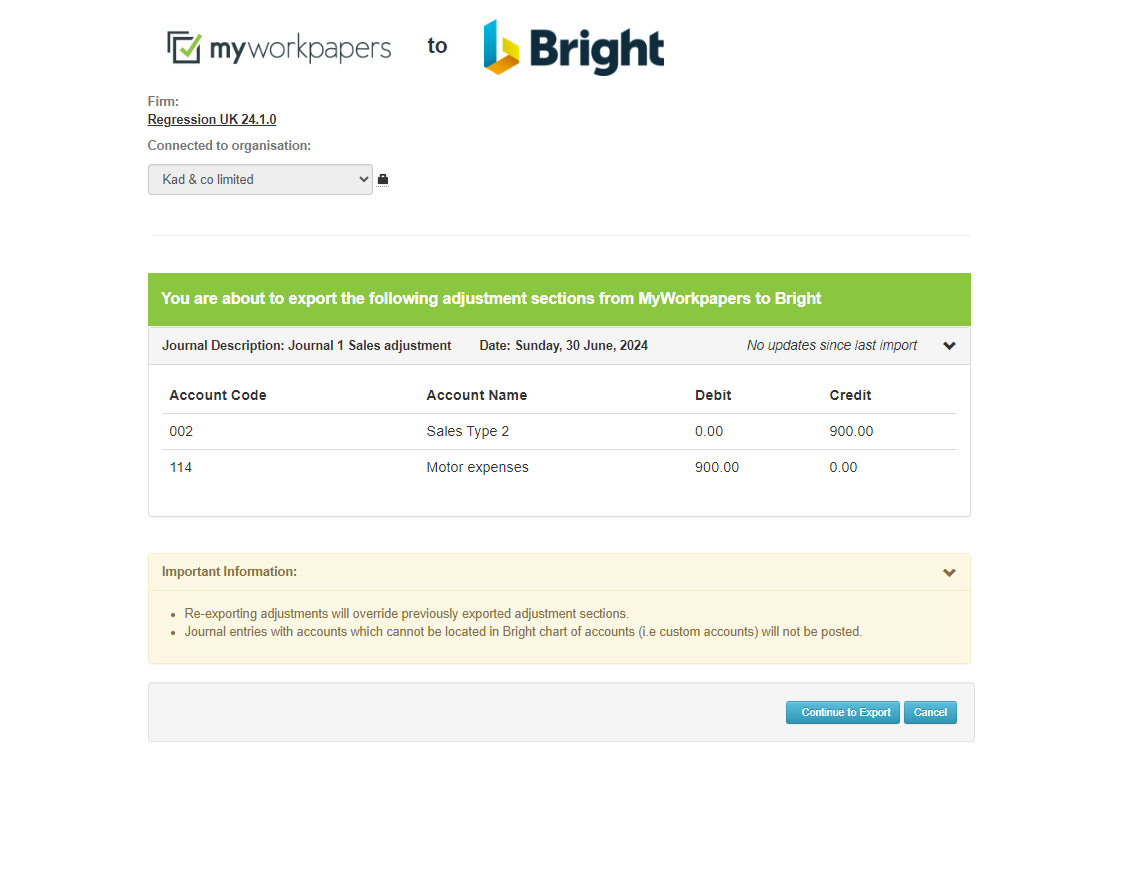Click the myworkpapers logo
This screenshot has height=896, width=1130.
(x=278, y=46)
